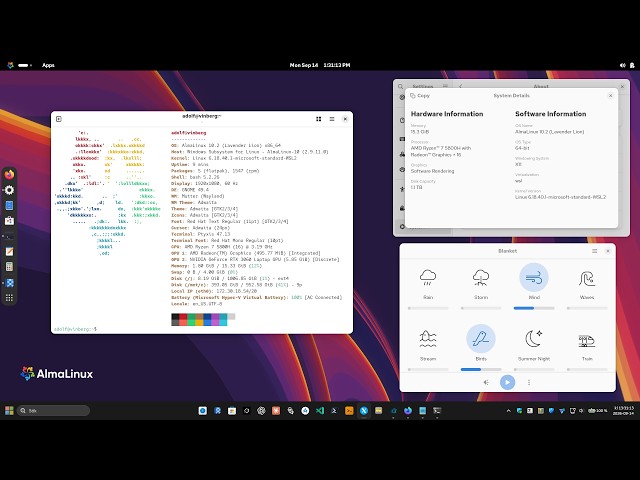640x480 pixels.
Task: Toggle the Waves sound in Blanket
Action: 587,278
